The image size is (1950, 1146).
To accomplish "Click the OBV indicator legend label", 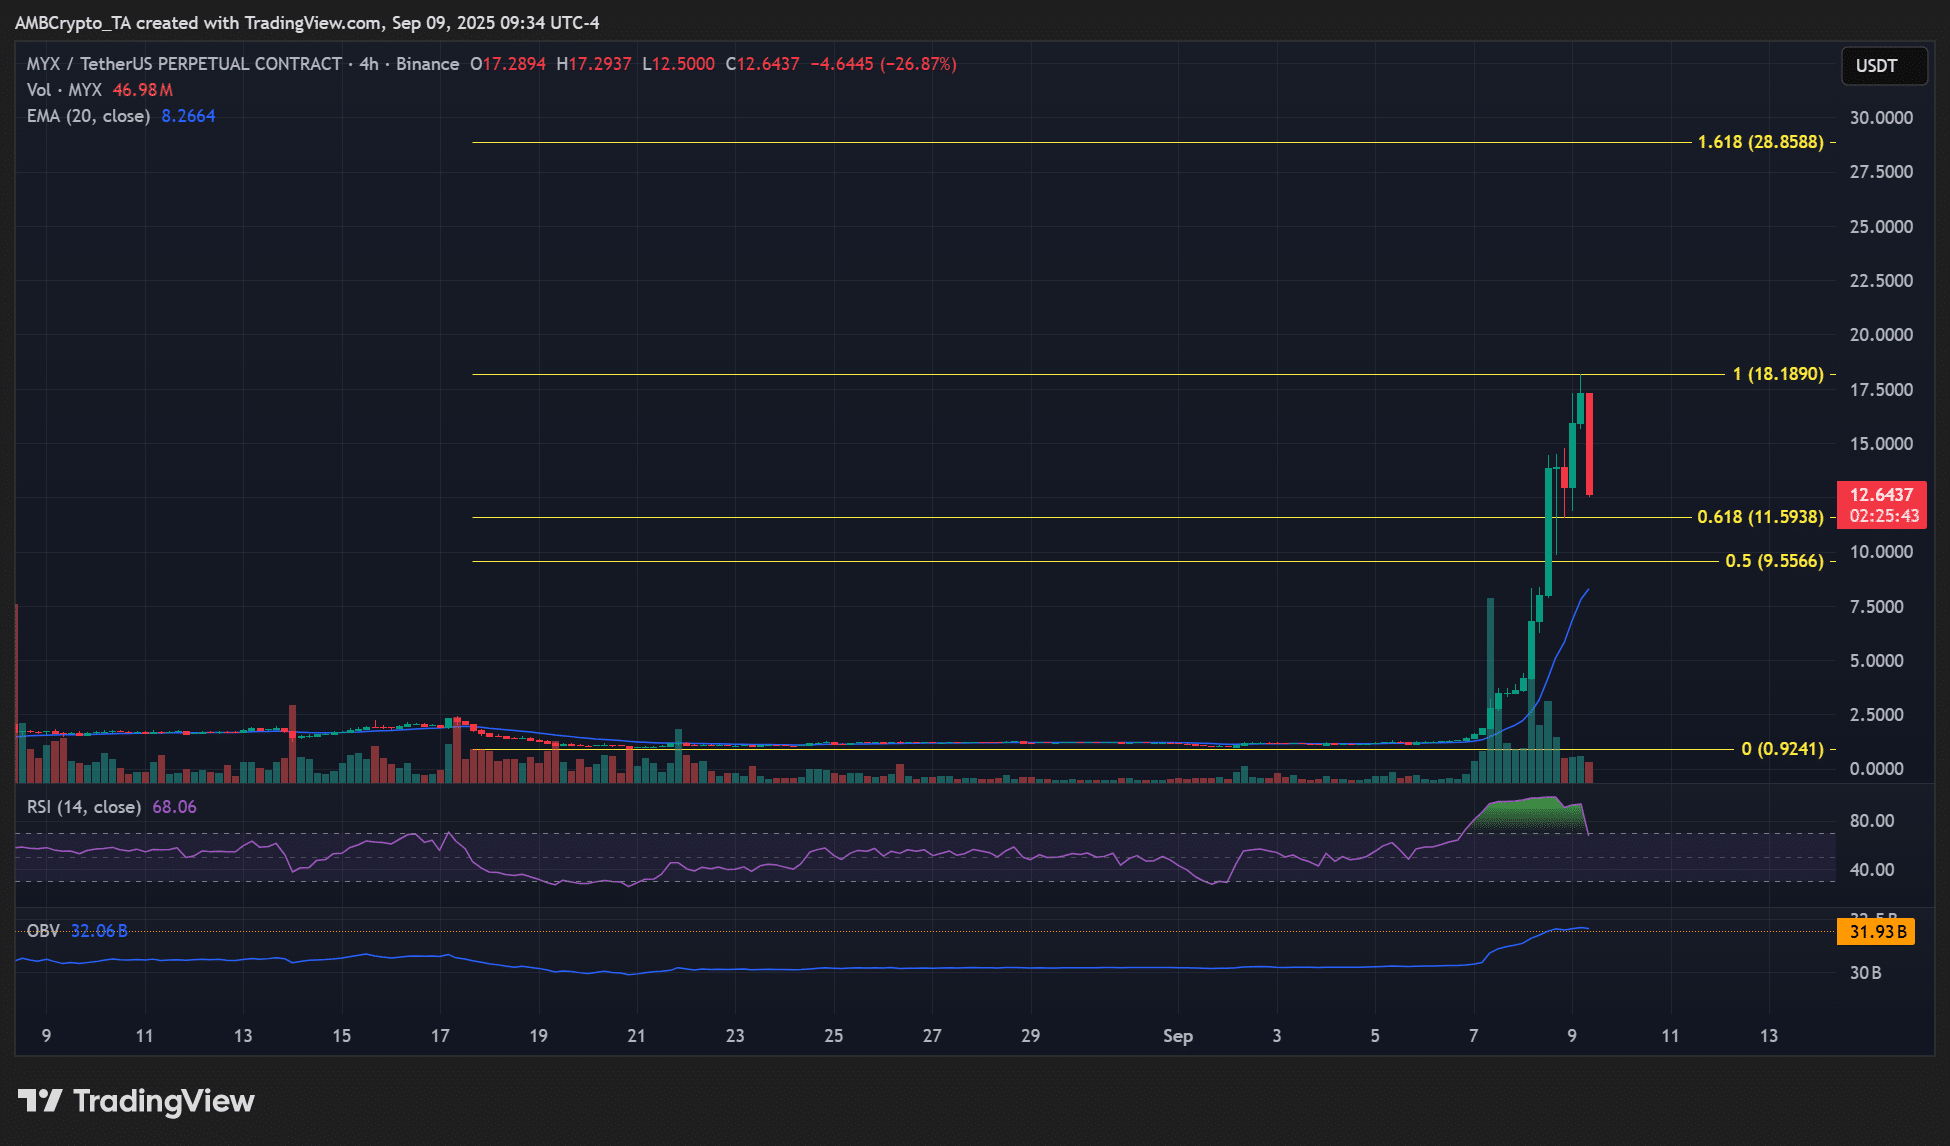I will click(x=43, y=931).
